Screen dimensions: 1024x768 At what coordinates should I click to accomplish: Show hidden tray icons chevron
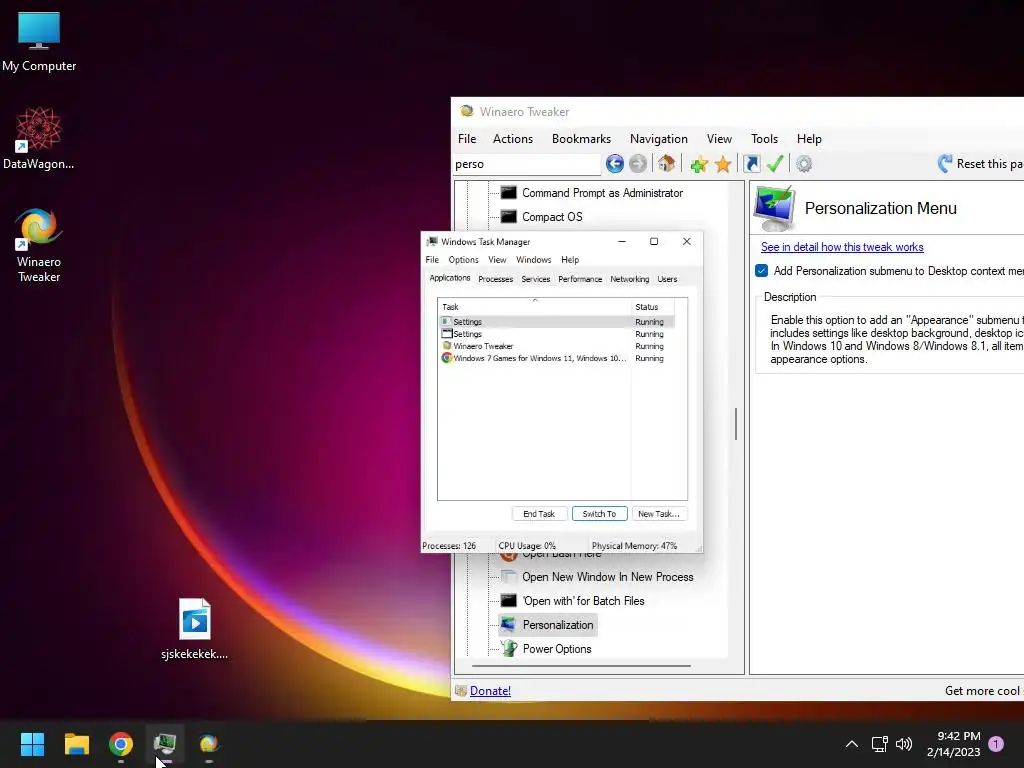click(852, 744)
